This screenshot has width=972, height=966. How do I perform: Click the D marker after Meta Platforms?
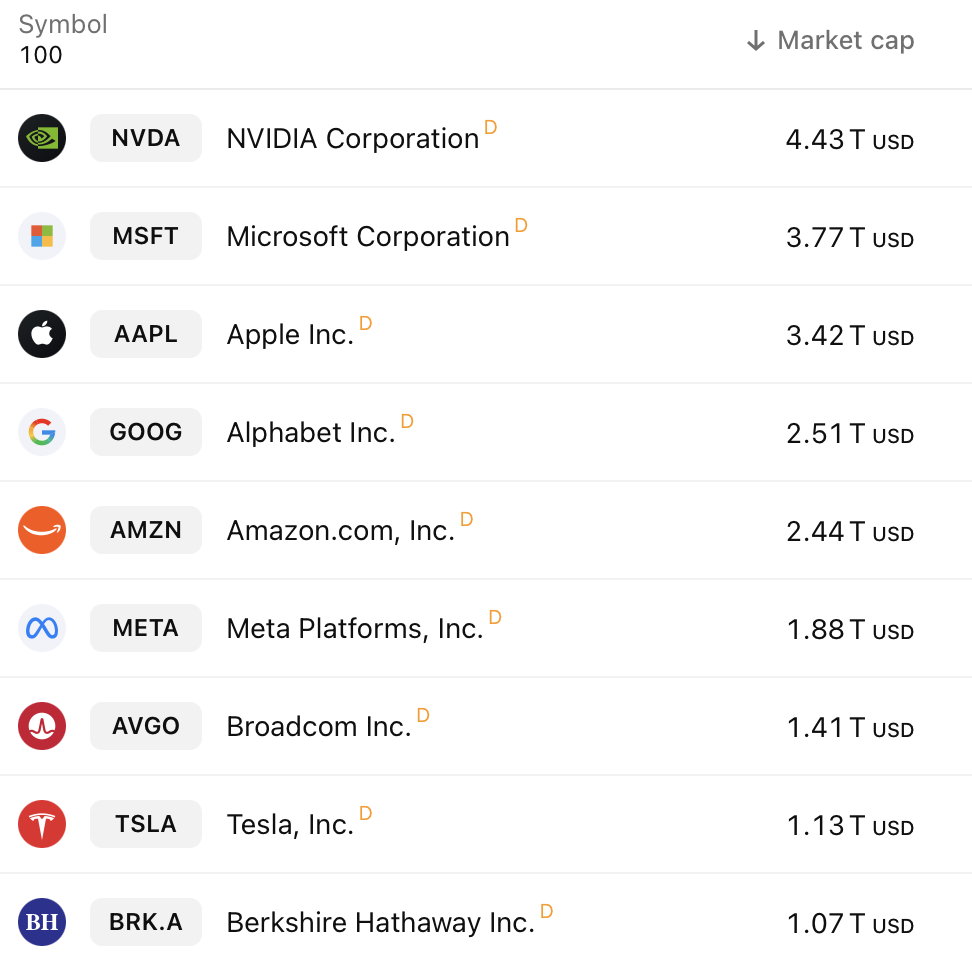pos(495,617)
